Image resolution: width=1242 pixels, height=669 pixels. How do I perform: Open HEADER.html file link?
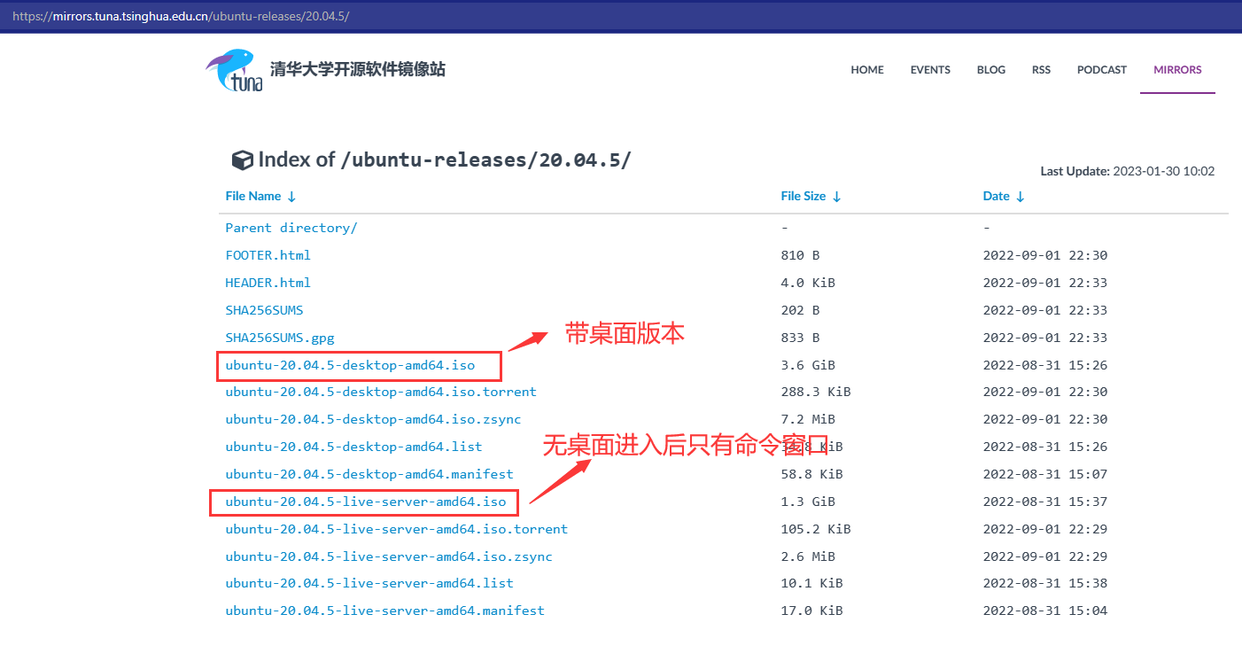click(268, 283)
